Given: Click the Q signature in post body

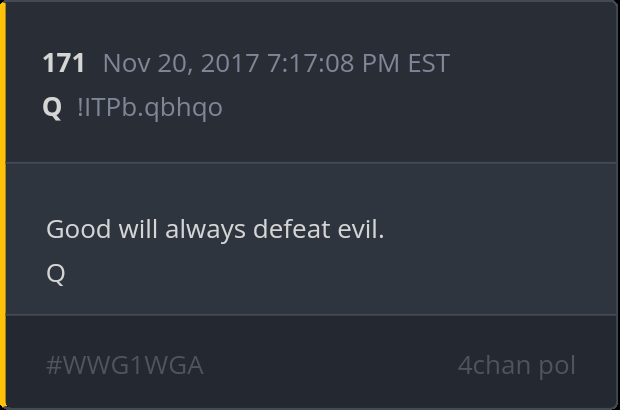Looking at the screenshot, I should [x=56, y=274].
